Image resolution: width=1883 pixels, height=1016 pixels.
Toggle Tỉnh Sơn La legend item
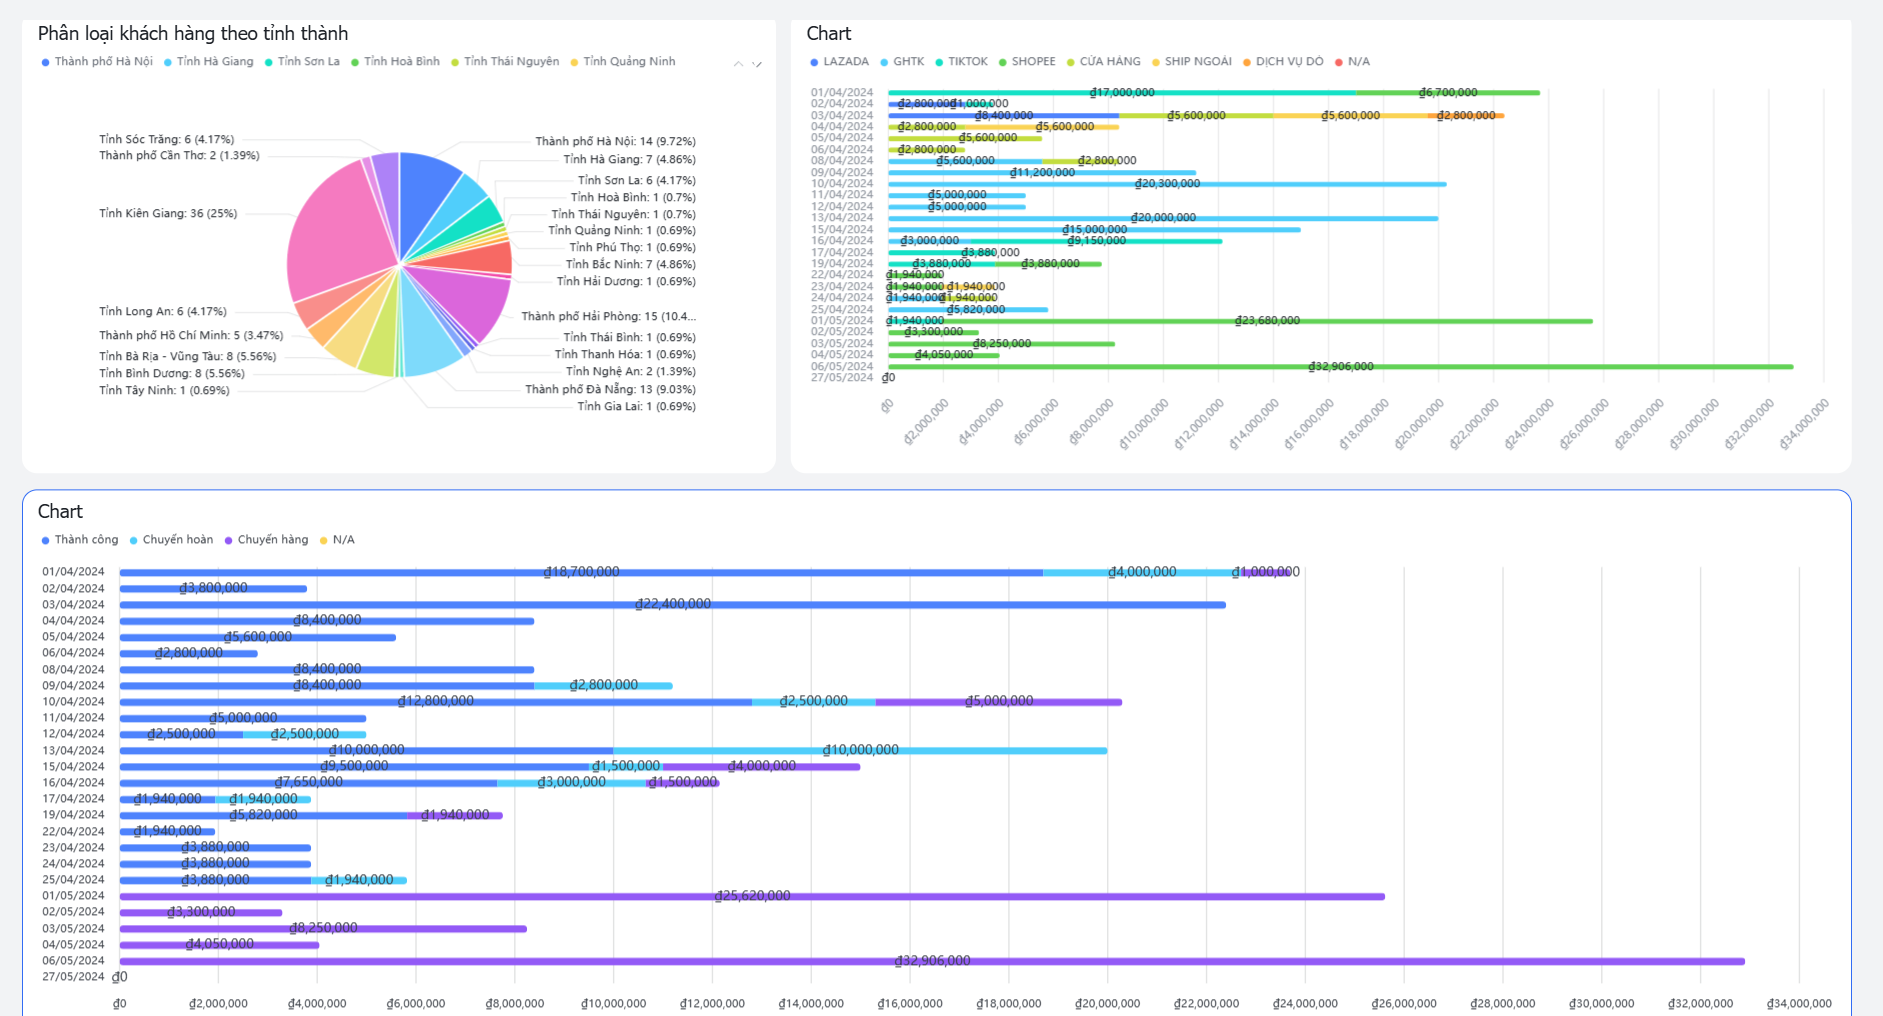coord(302,62)
